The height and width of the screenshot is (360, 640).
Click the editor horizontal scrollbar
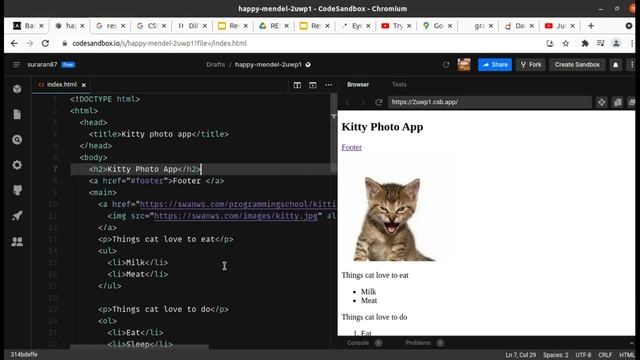[x=139, y=347]
